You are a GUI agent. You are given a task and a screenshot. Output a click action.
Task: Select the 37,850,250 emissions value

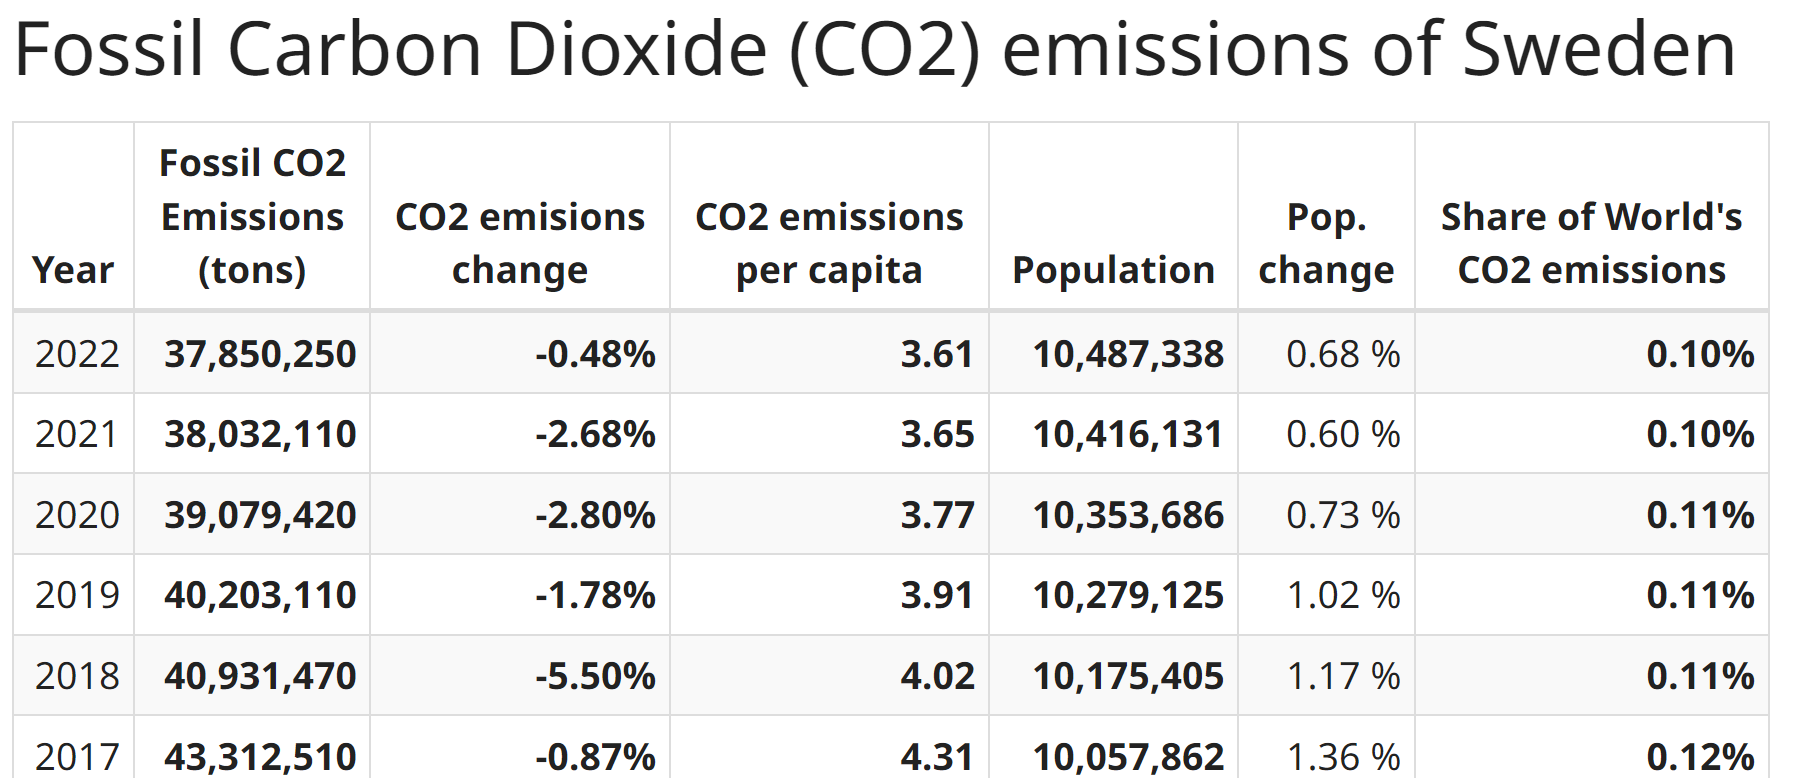pyautogui.click(x=260, y=354)
